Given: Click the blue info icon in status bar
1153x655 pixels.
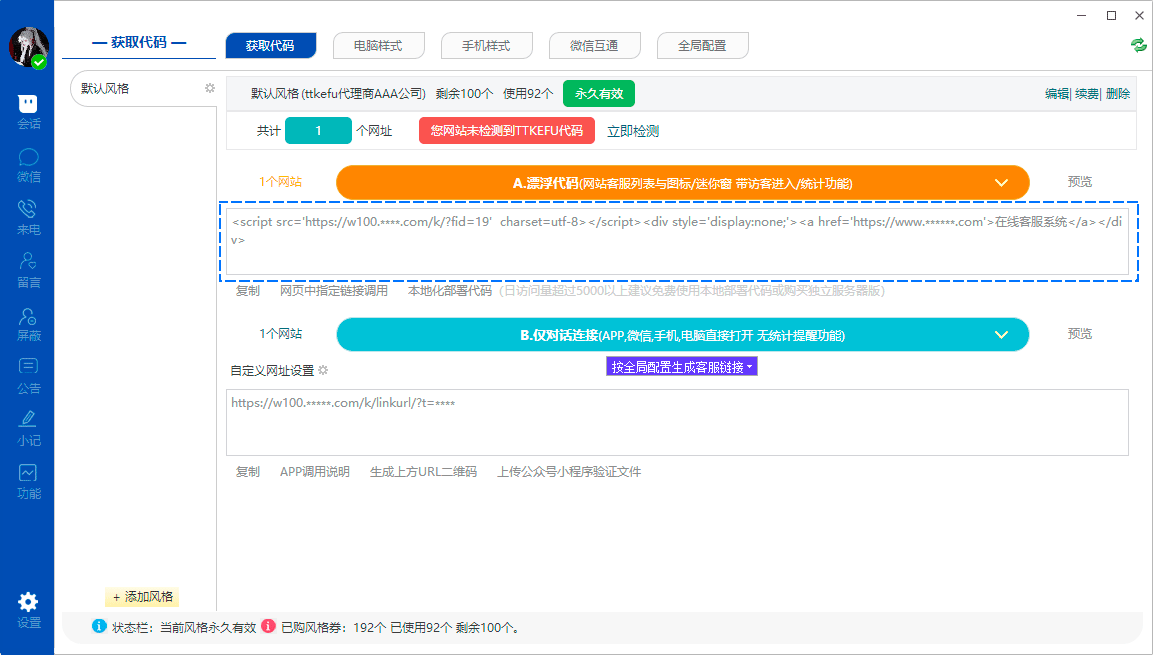Looking at the screenshot, I should pos(99,626).
